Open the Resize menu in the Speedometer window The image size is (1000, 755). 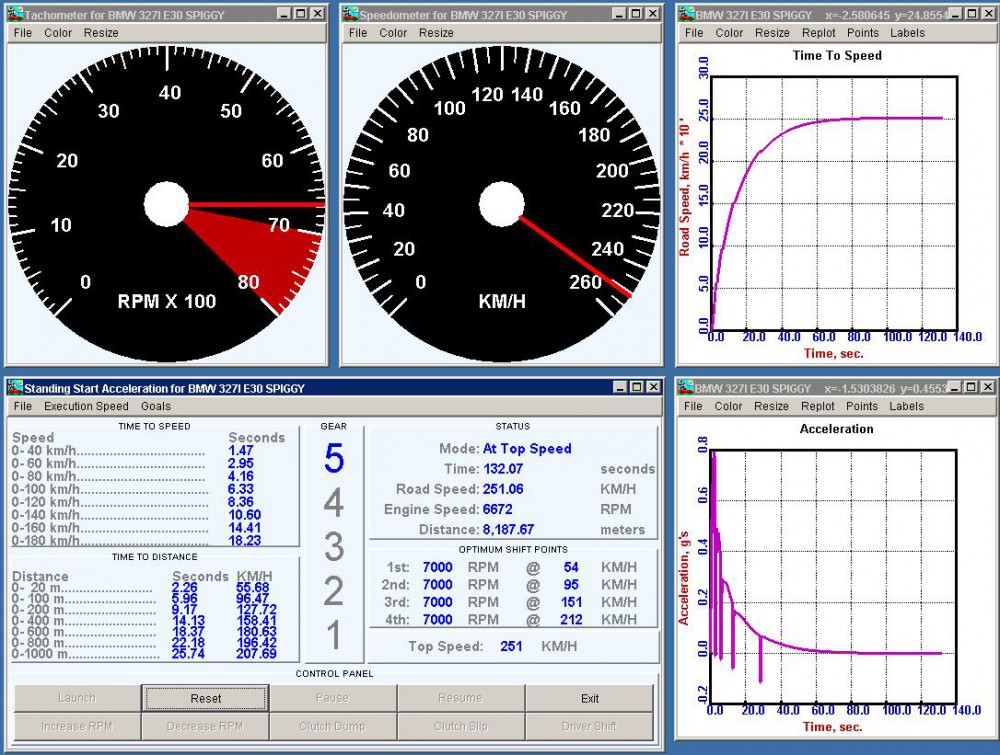(x=436, y=33)
